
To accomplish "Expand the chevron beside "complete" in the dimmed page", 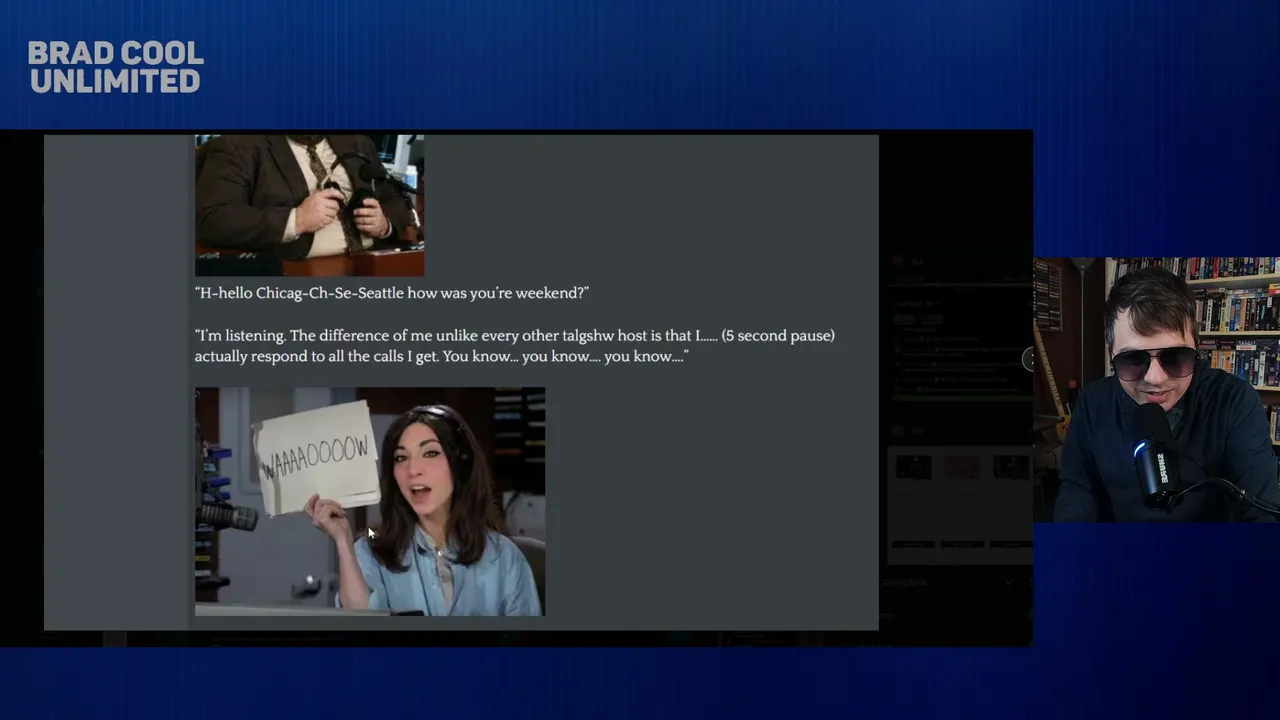I will click(x=1008, y=582).
